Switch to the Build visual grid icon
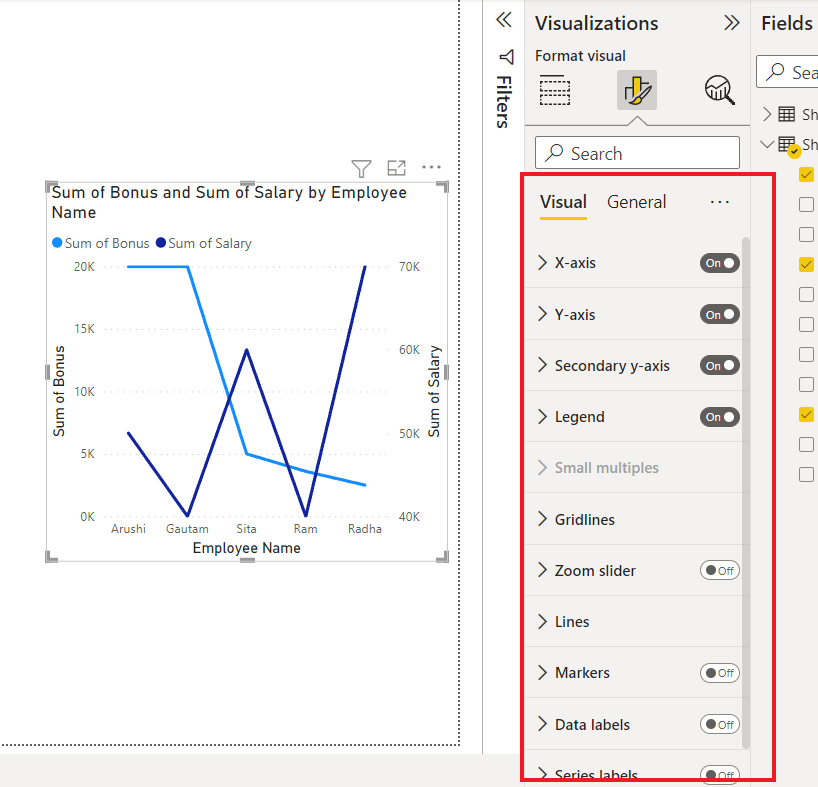 coord(554,91)
